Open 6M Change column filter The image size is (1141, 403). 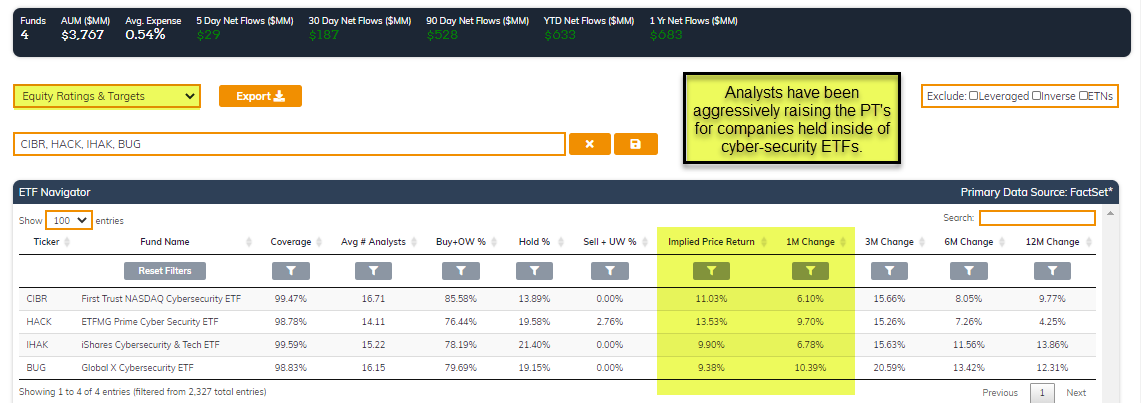click(x=969, y=271)
